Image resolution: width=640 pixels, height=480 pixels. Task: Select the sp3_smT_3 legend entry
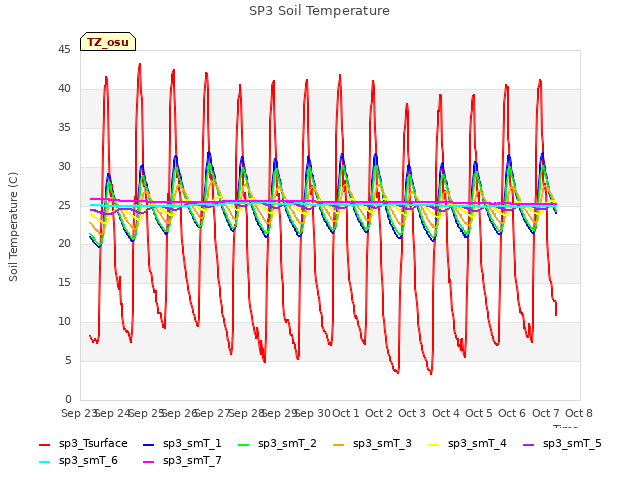tap(372, 443)
